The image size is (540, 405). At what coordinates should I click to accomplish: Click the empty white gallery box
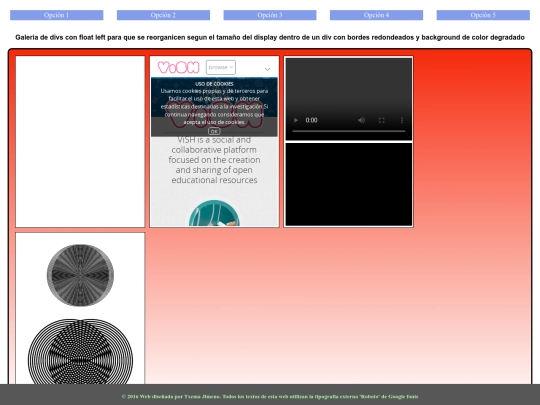80,142
